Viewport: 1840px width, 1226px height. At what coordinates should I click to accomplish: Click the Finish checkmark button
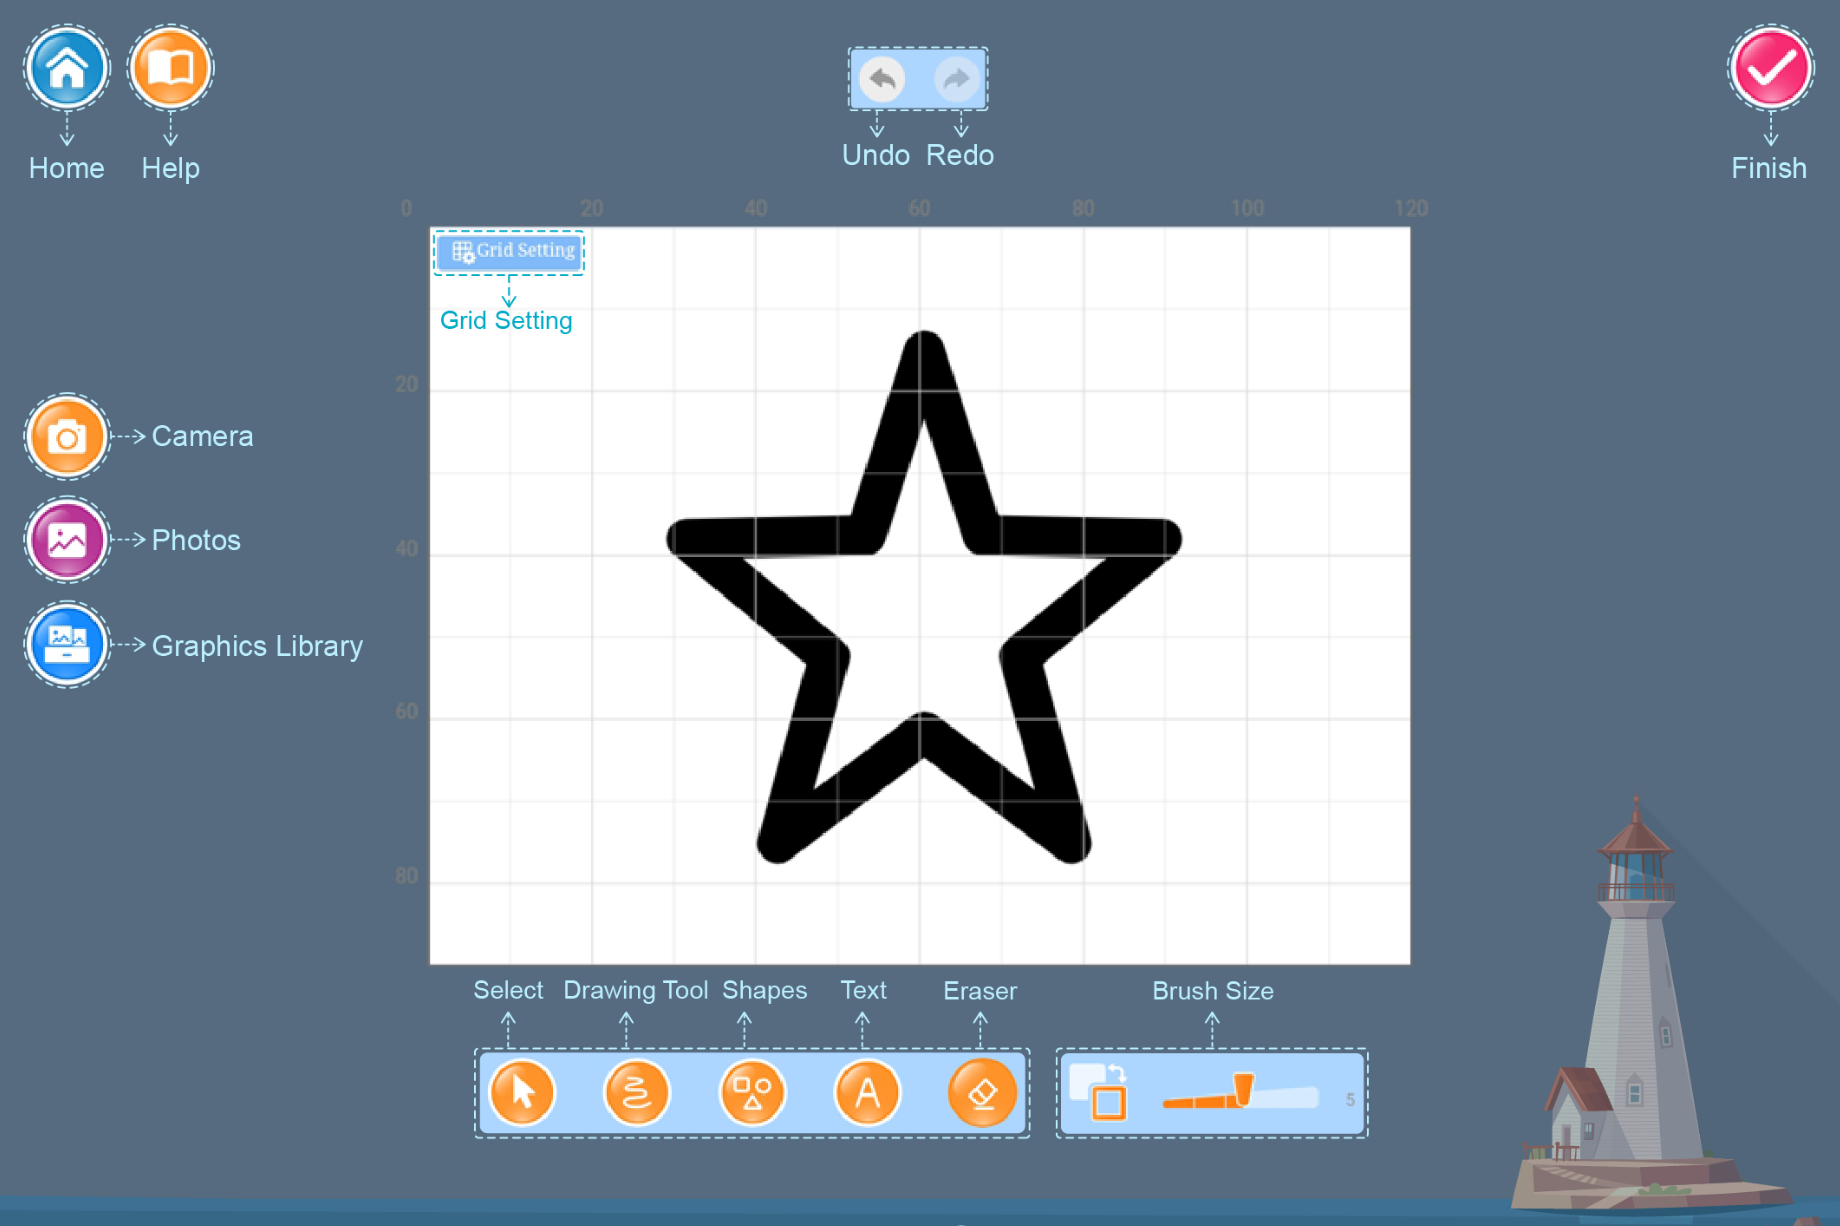(x=1770, y=68)
